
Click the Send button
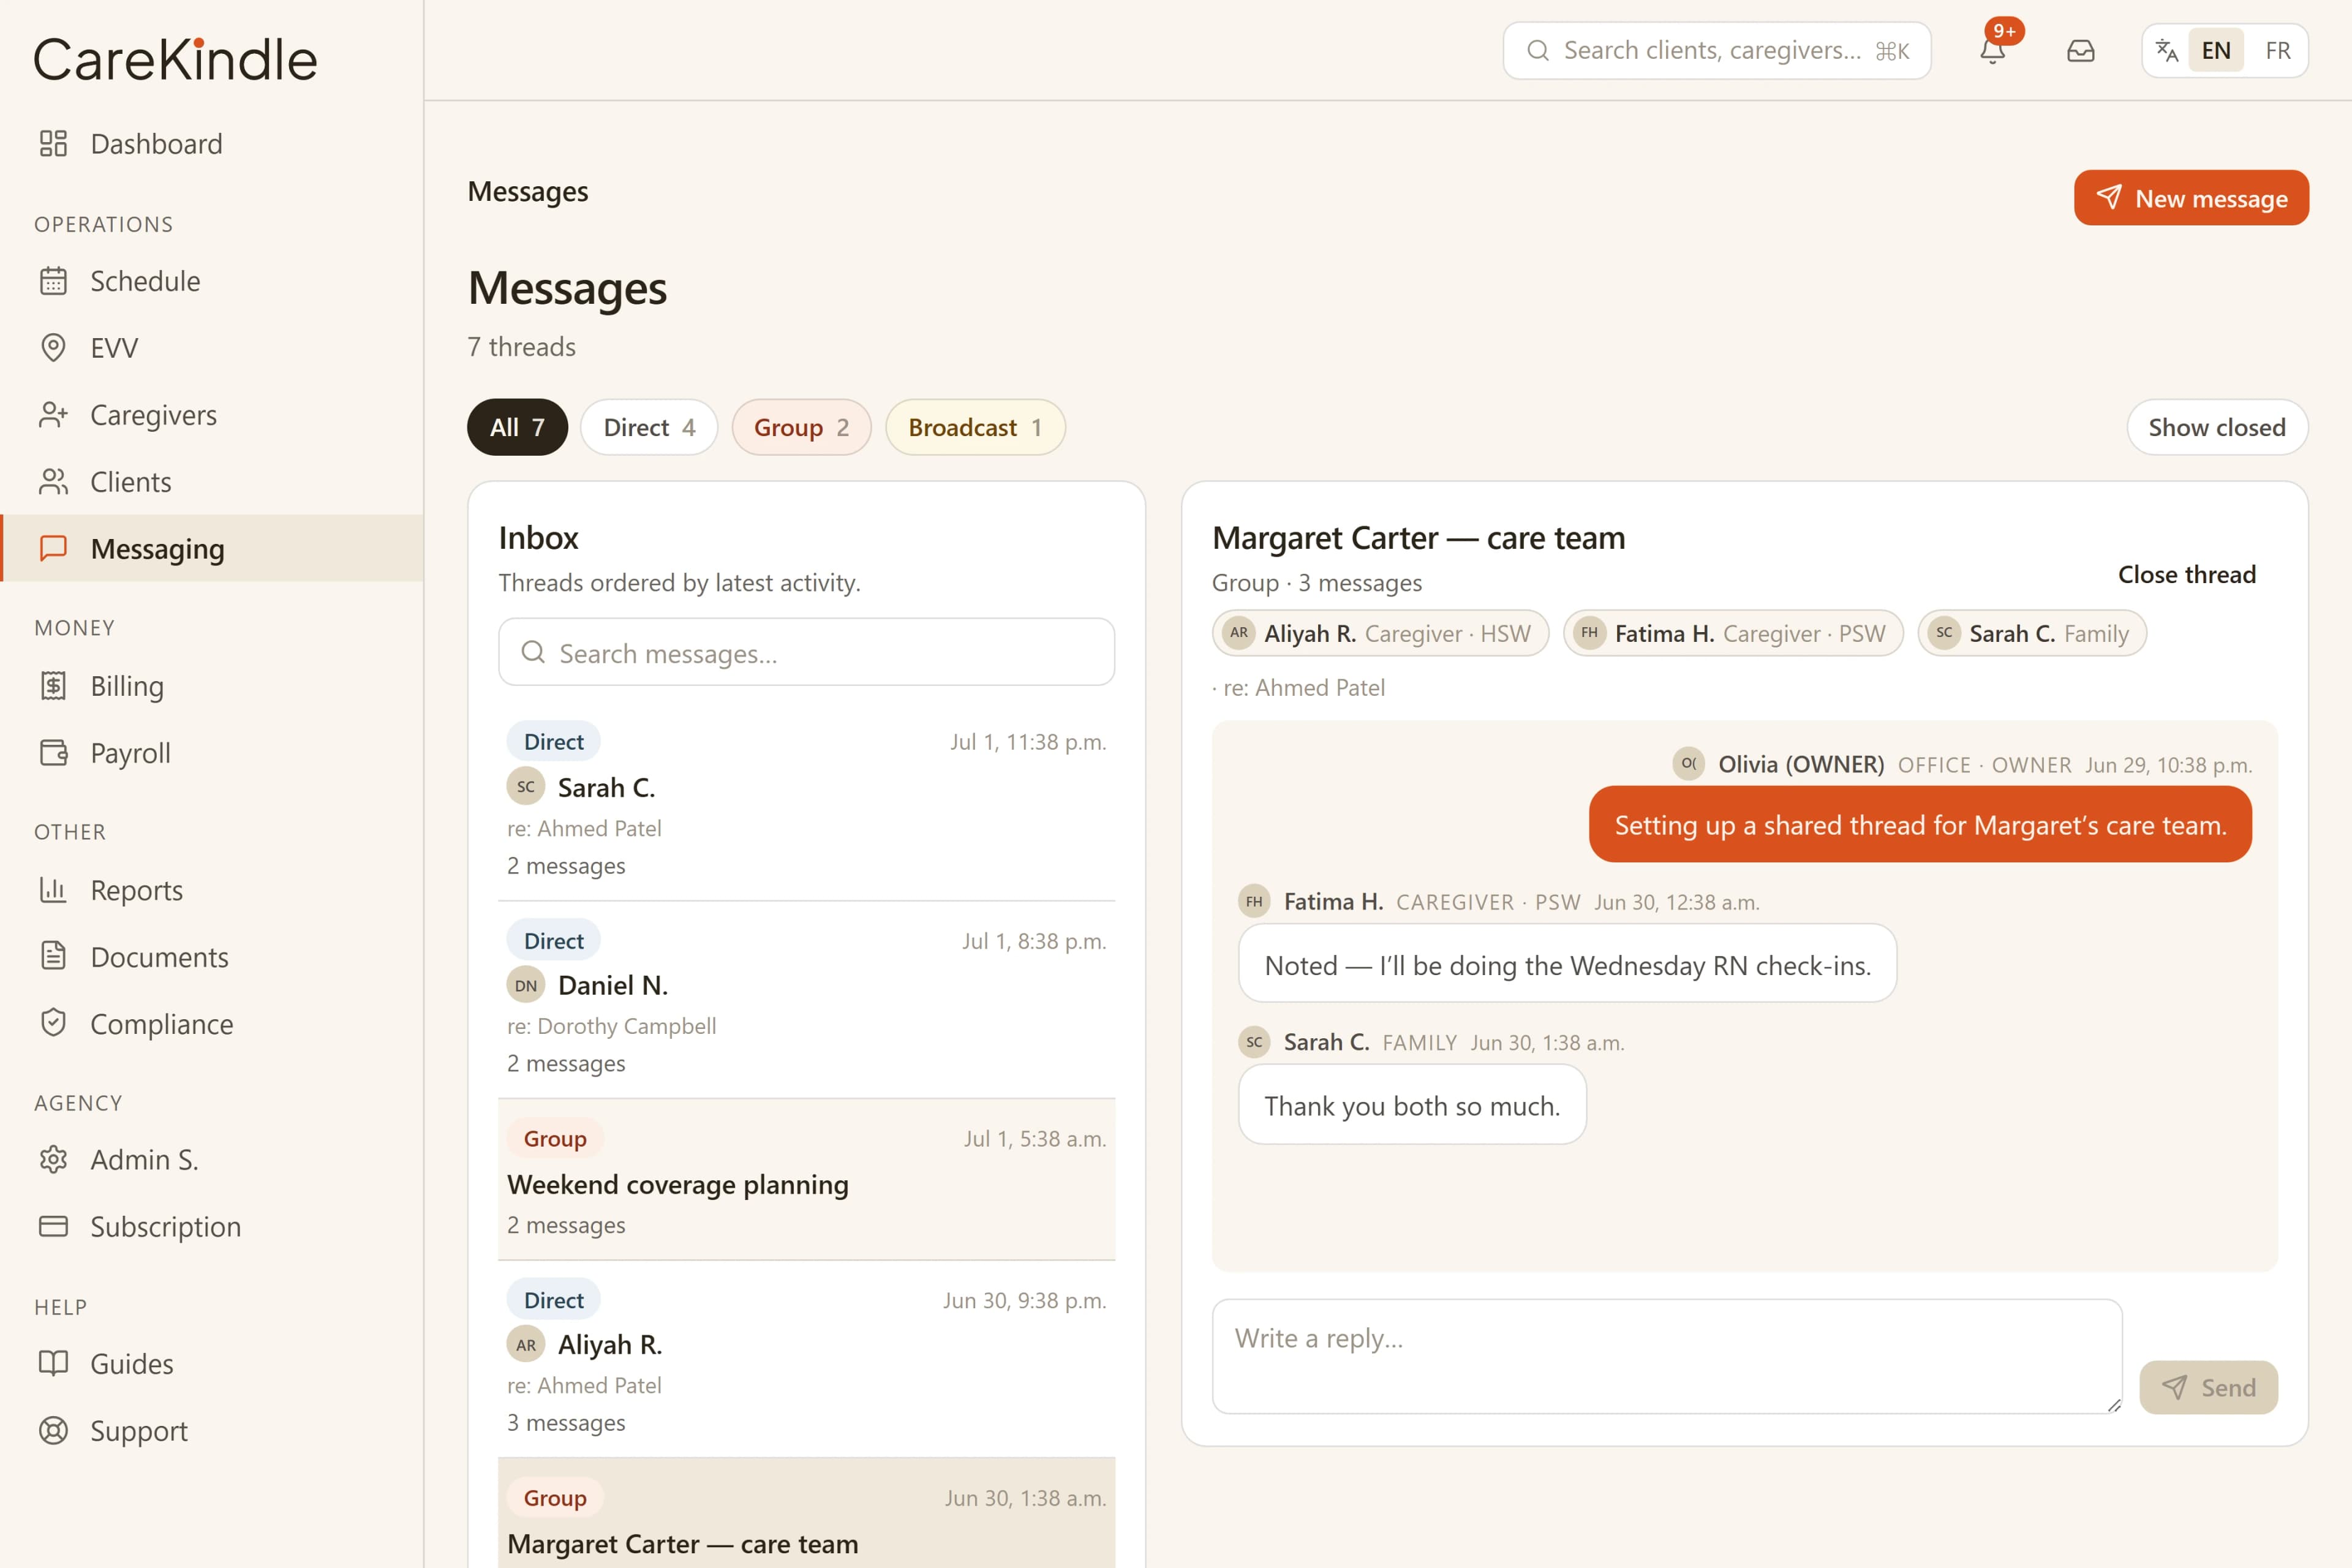point(2208,1387)
